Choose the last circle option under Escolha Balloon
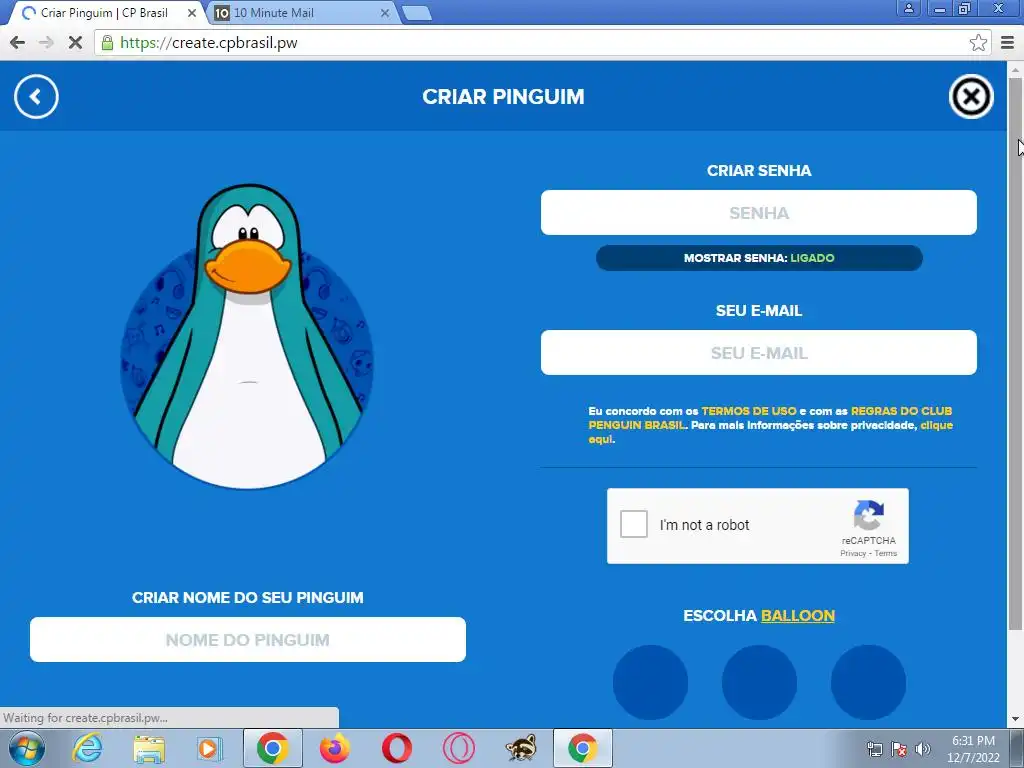The height and width of the screenshot is (768, 1024). pos(868,682)
